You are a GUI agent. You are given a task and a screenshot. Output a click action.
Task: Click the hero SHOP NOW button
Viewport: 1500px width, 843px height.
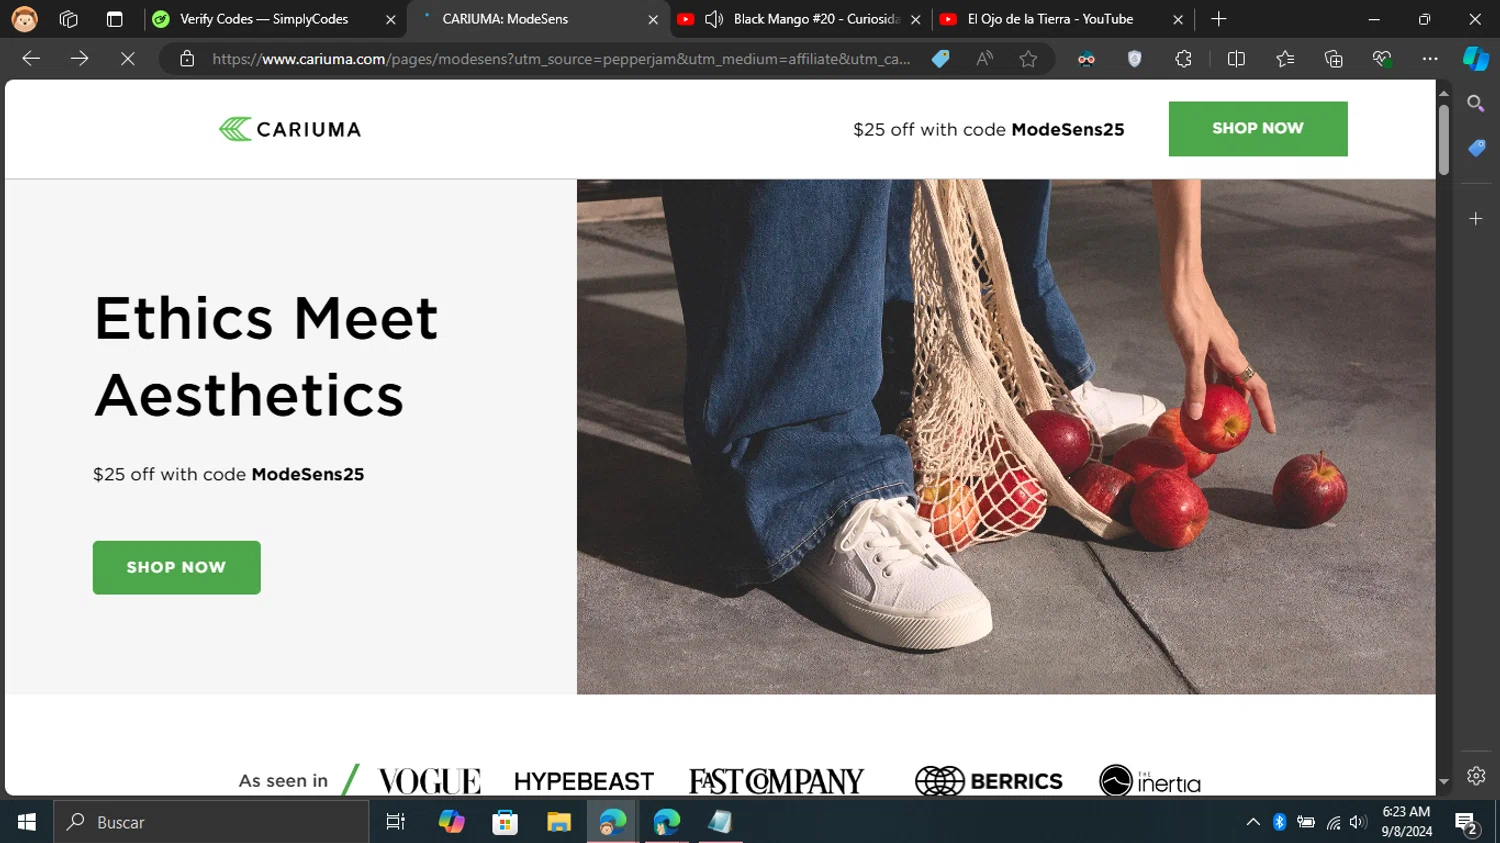click(x=177, y=567)
